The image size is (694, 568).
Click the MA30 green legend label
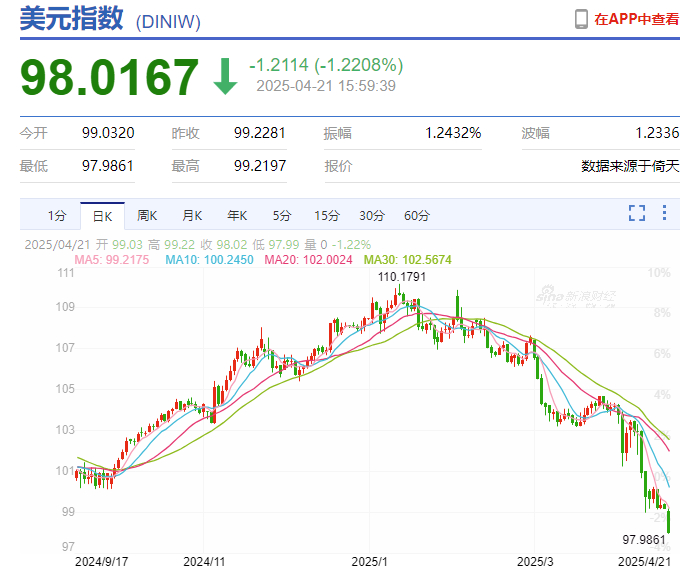click(408, 259)
